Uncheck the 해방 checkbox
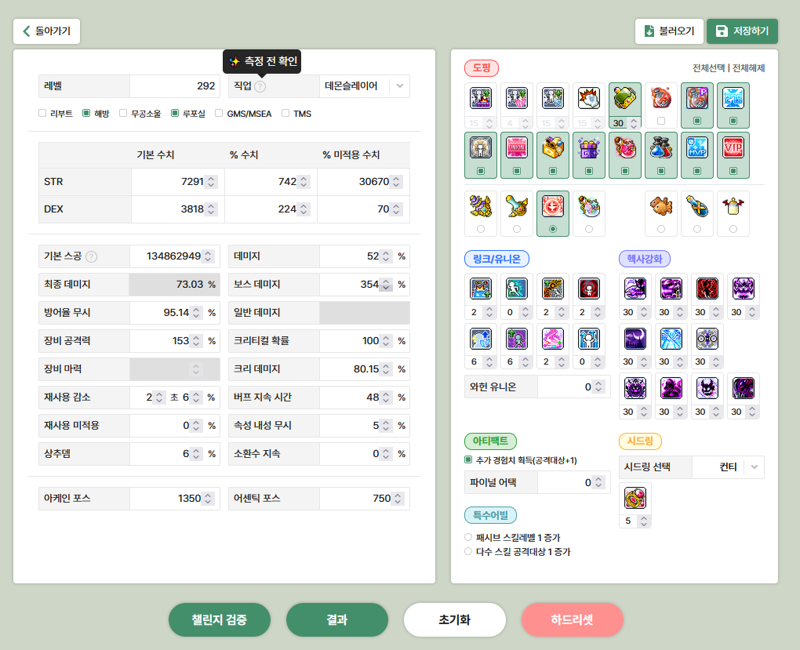800x650 pixels. (86, 113)
